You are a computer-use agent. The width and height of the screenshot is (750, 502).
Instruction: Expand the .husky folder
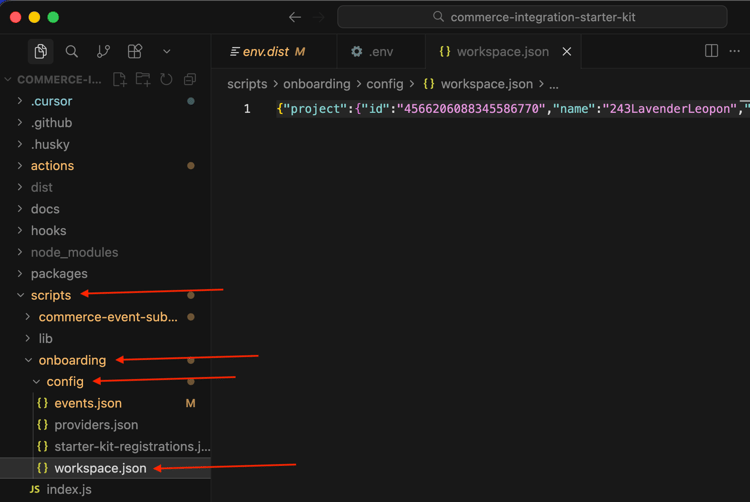105,144
